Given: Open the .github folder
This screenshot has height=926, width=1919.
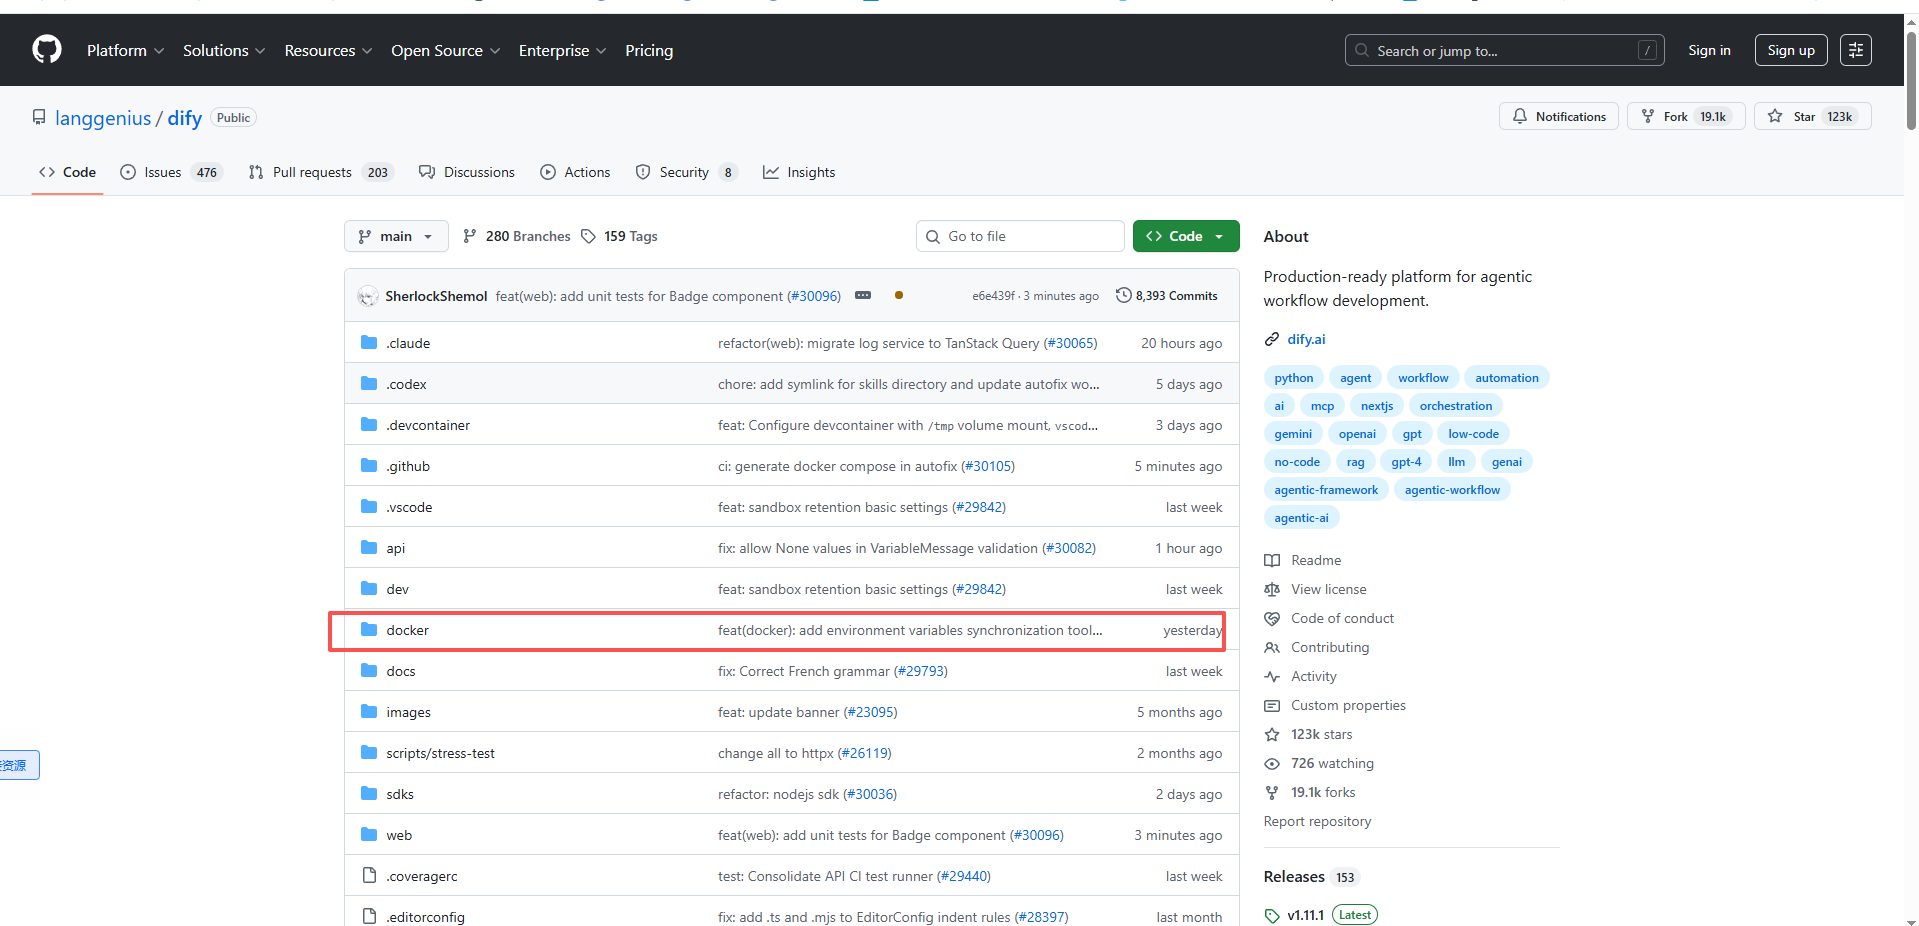Looking at the screenshot, I should [x=408, y=466].
